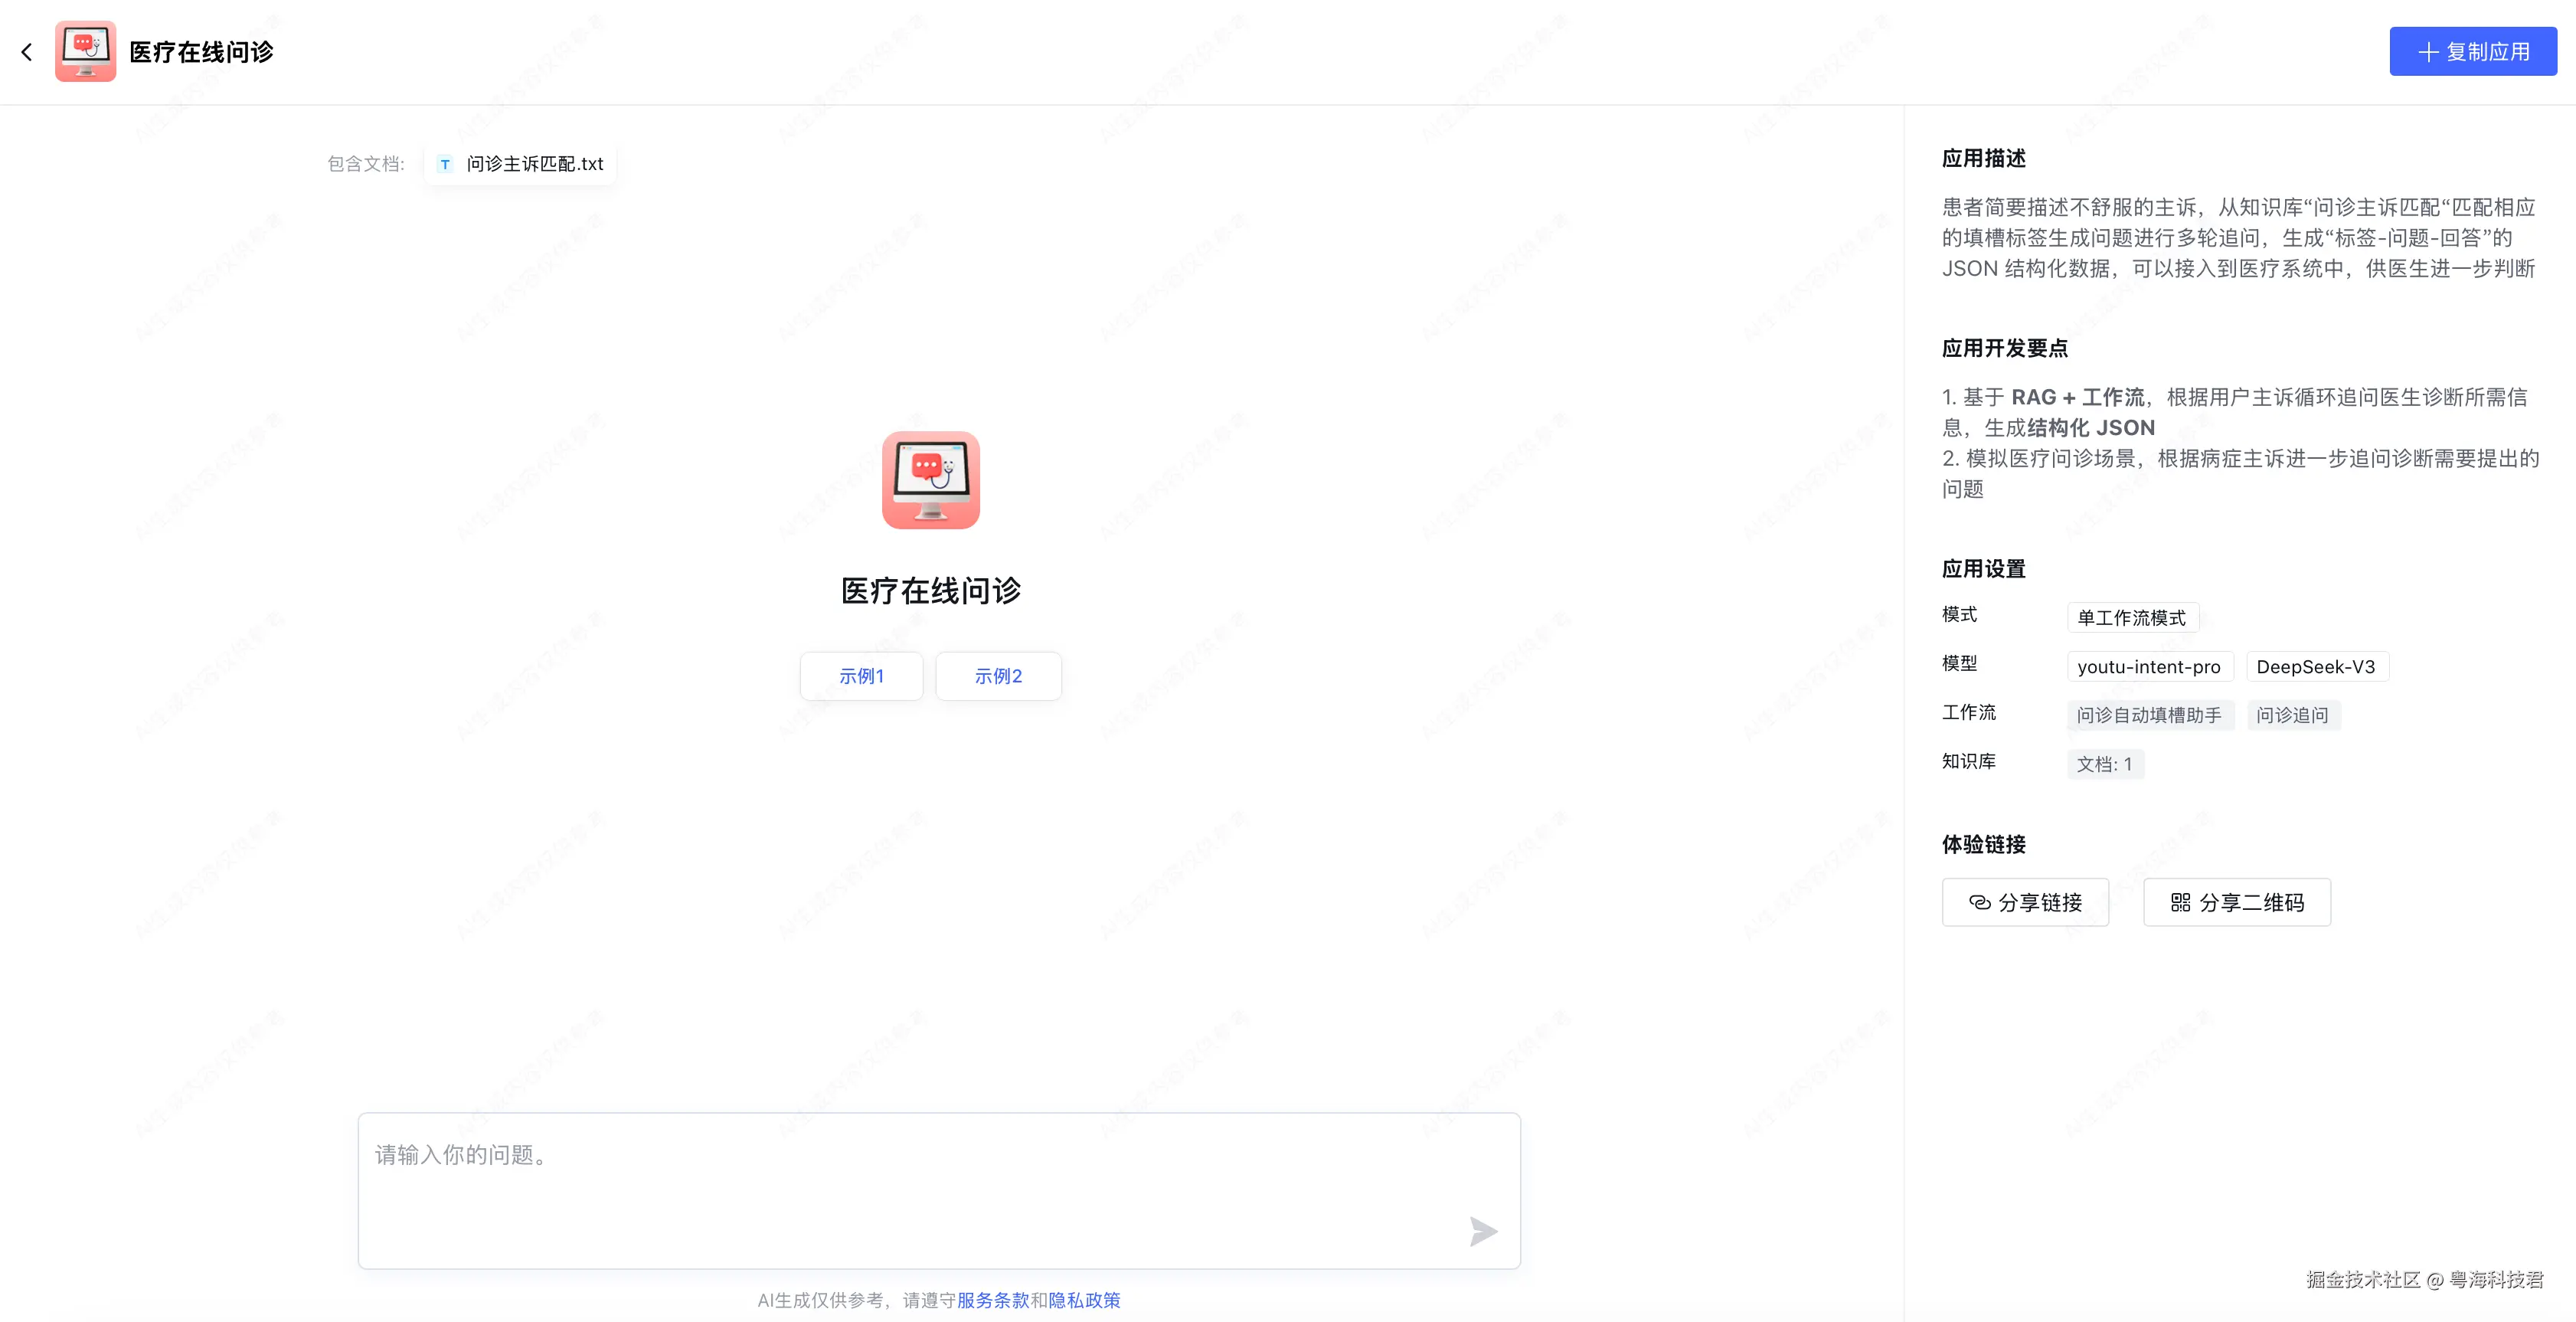This screenshot has width=2576, height=1322.
Task: Select the 示例1 prompt
Action: tap(861, 676)
